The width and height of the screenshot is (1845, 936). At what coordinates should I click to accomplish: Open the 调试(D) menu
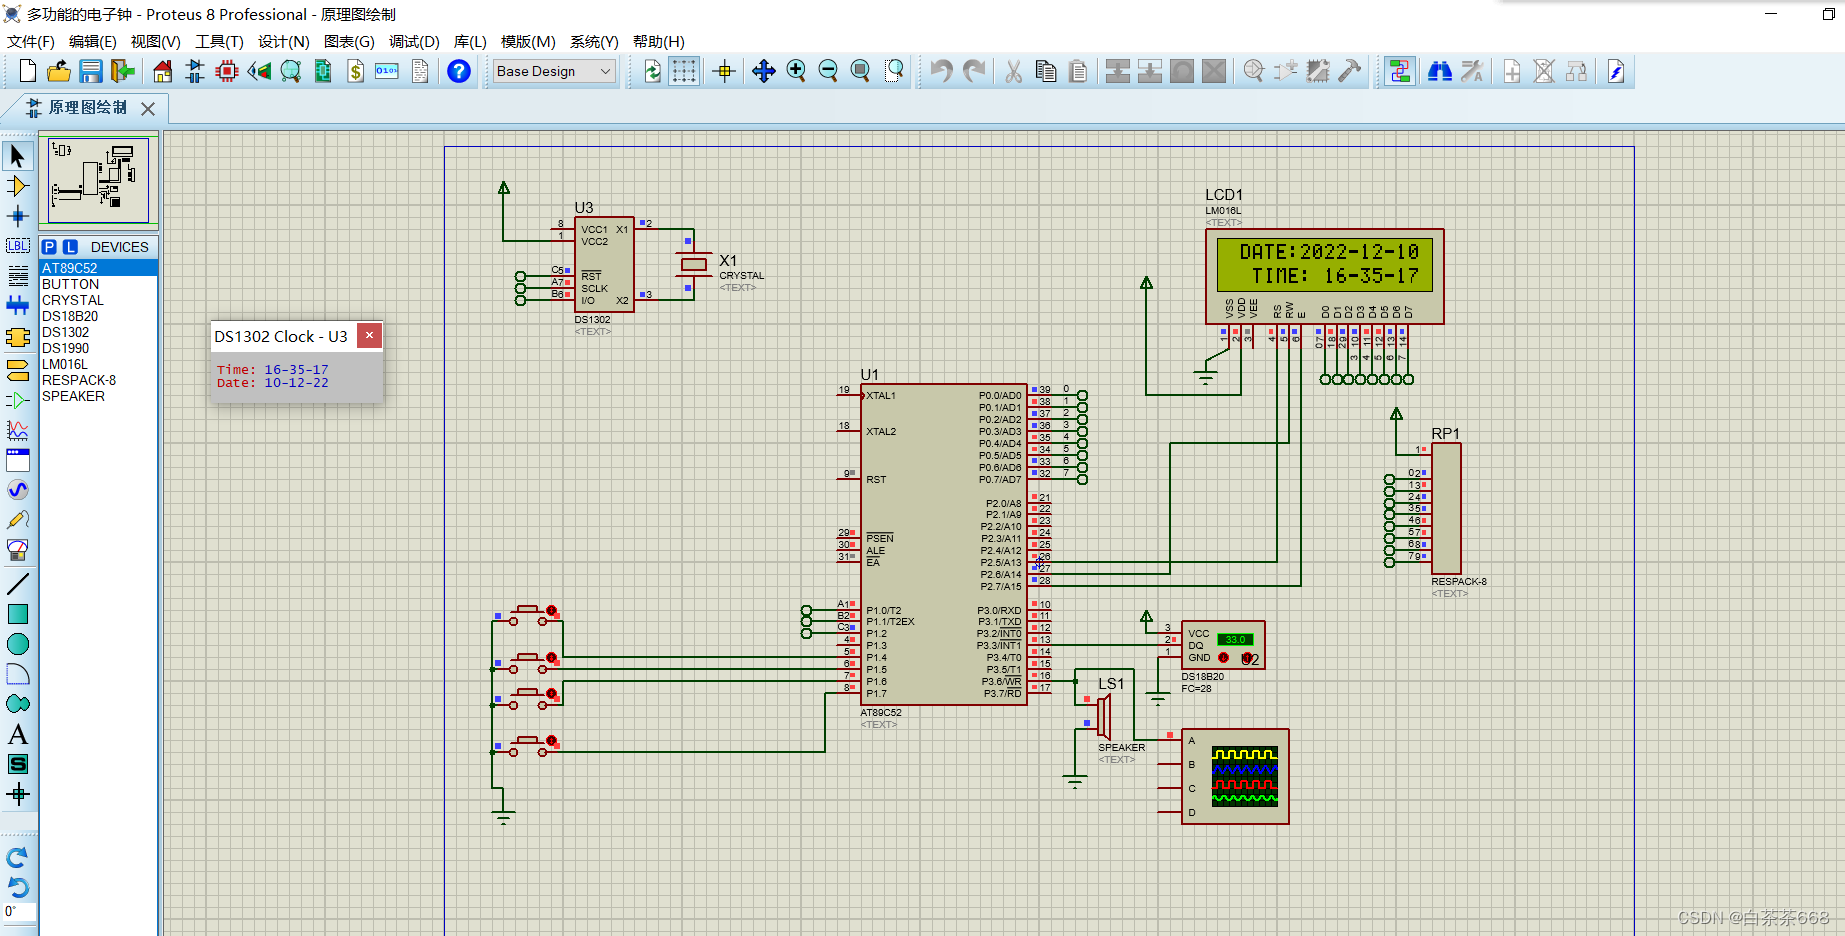point(414,41)
